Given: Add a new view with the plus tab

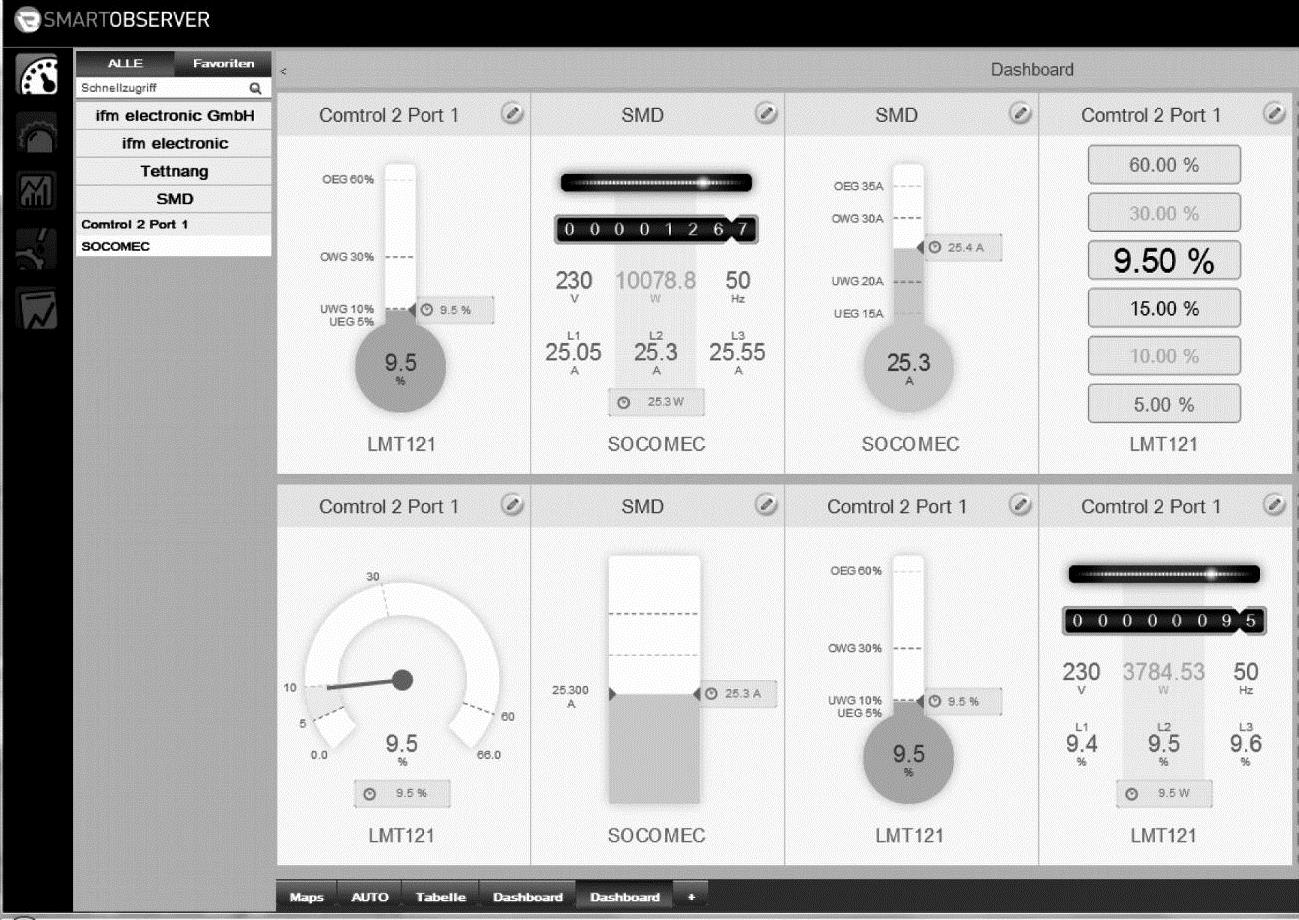Looking at the screenshot, I should (x=691, y=897).
